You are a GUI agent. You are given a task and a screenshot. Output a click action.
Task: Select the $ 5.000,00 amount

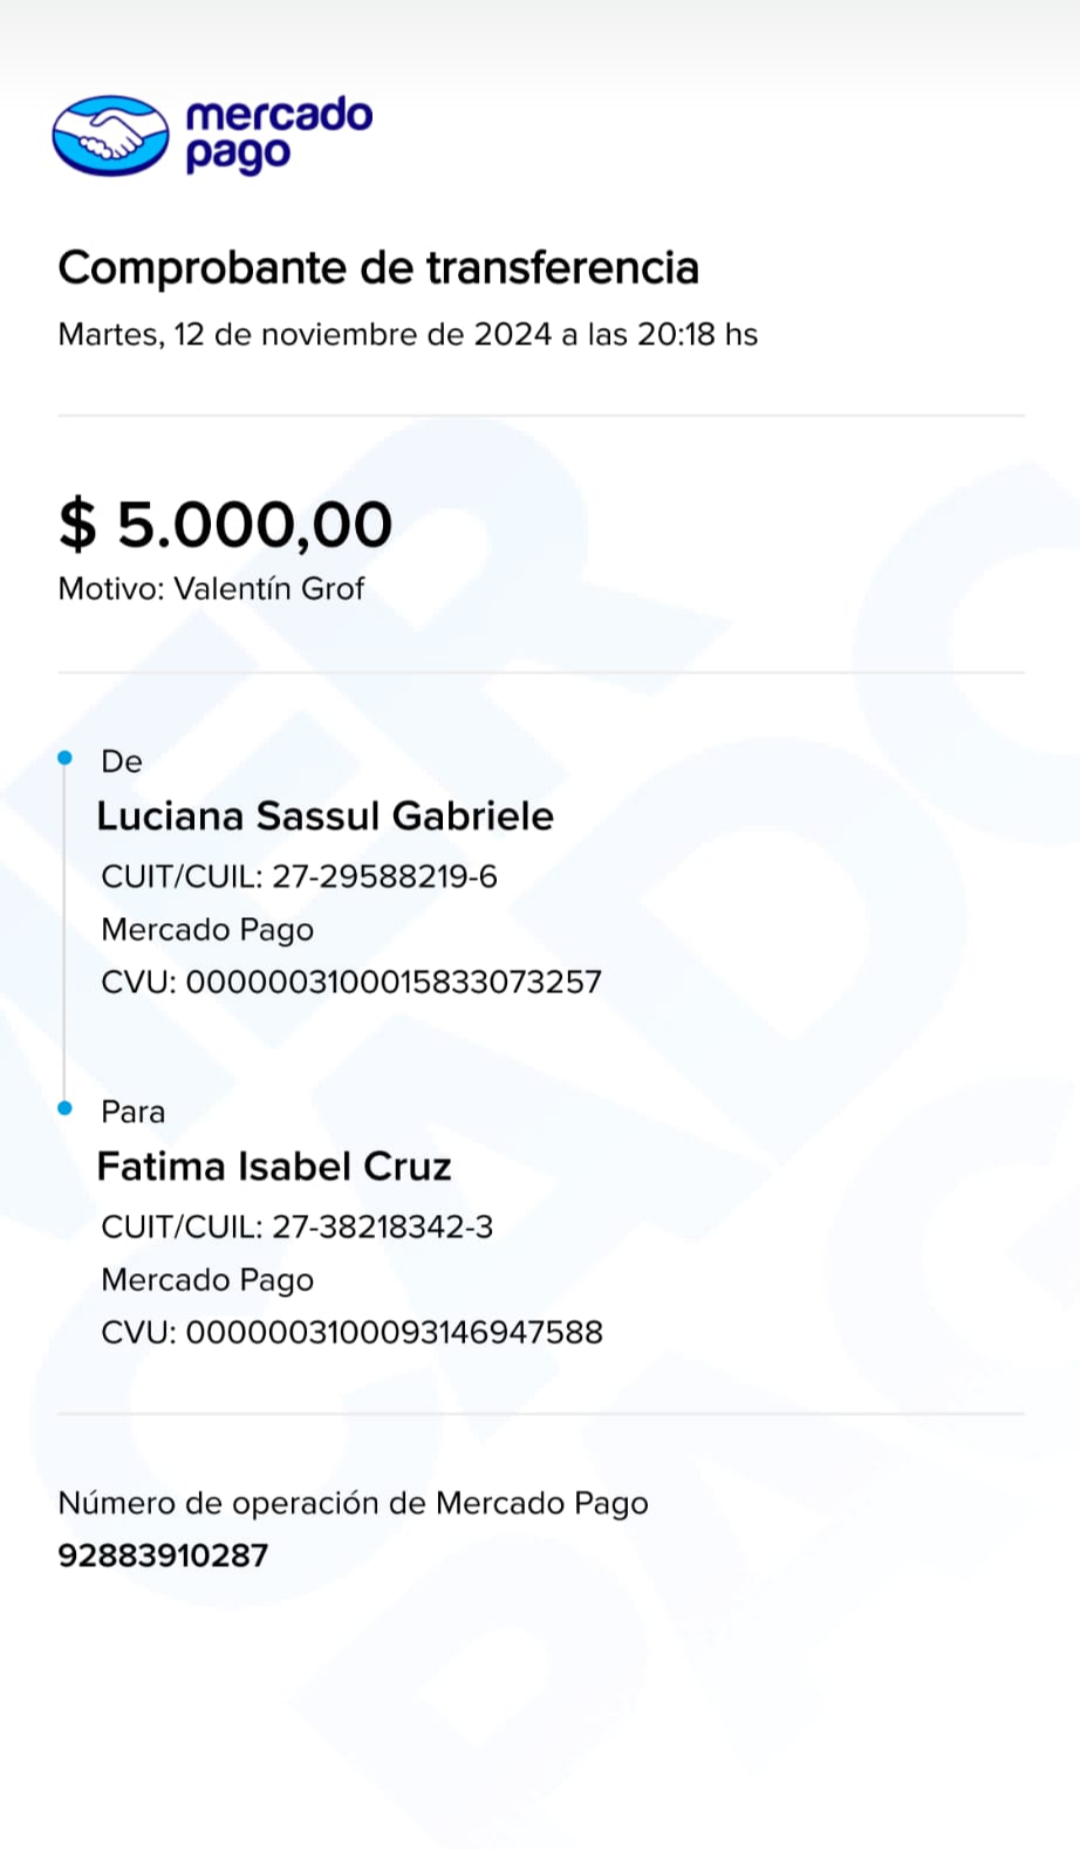(225, 524)
